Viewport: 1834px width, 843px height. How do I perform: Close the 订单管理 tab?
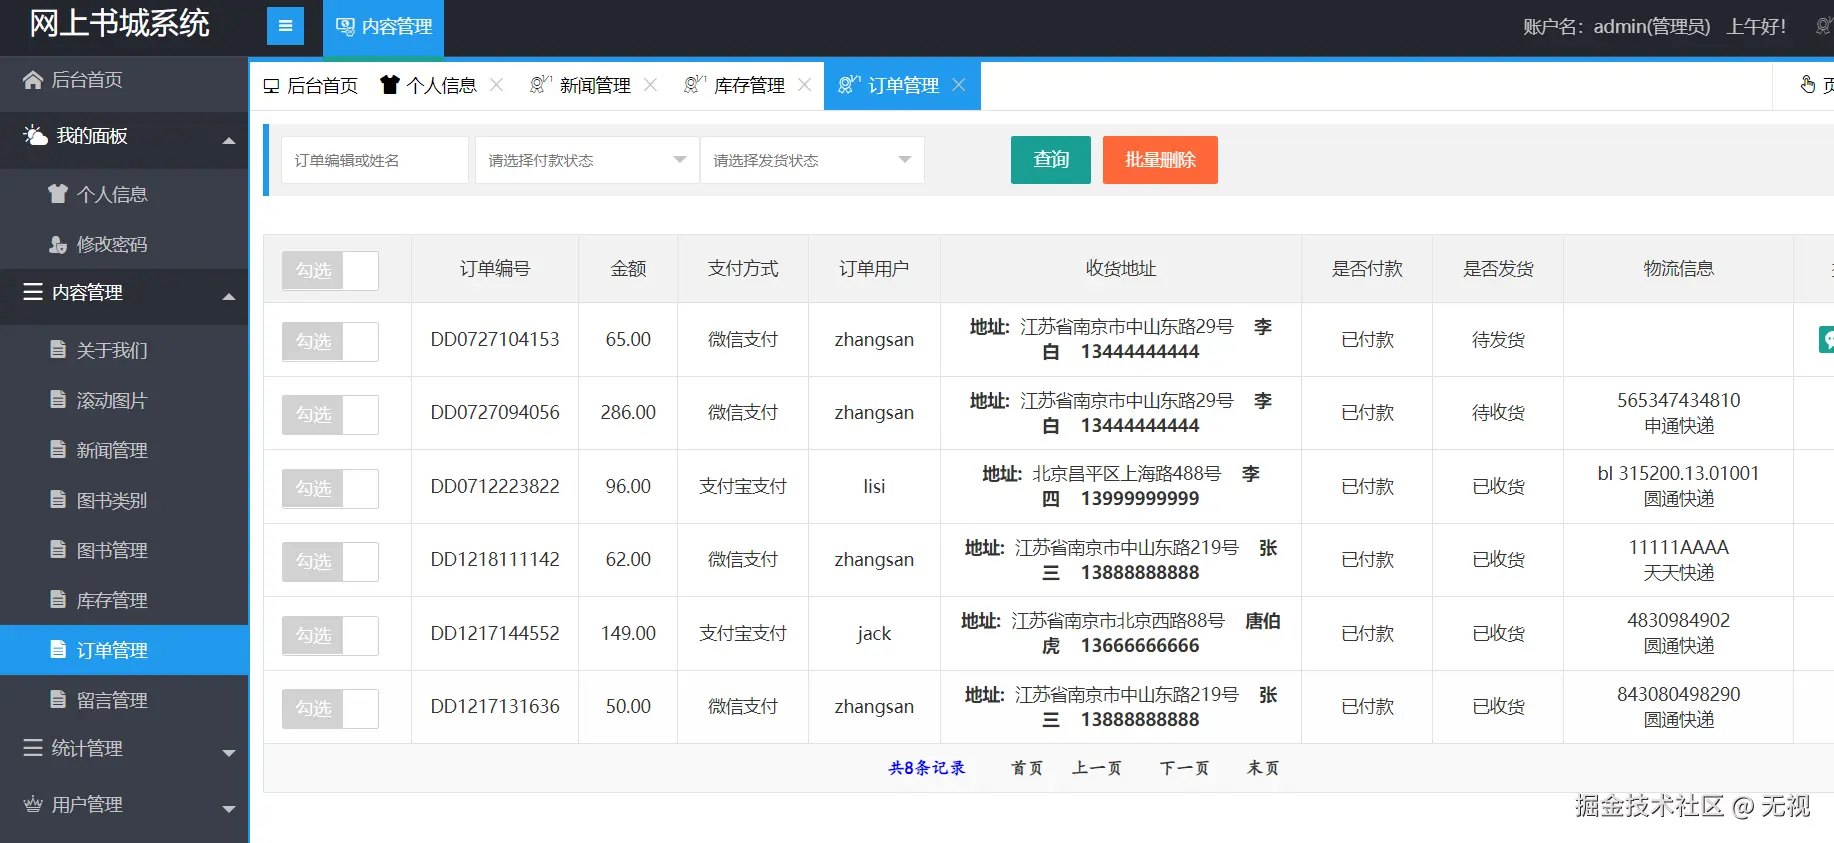pos(958,85)
